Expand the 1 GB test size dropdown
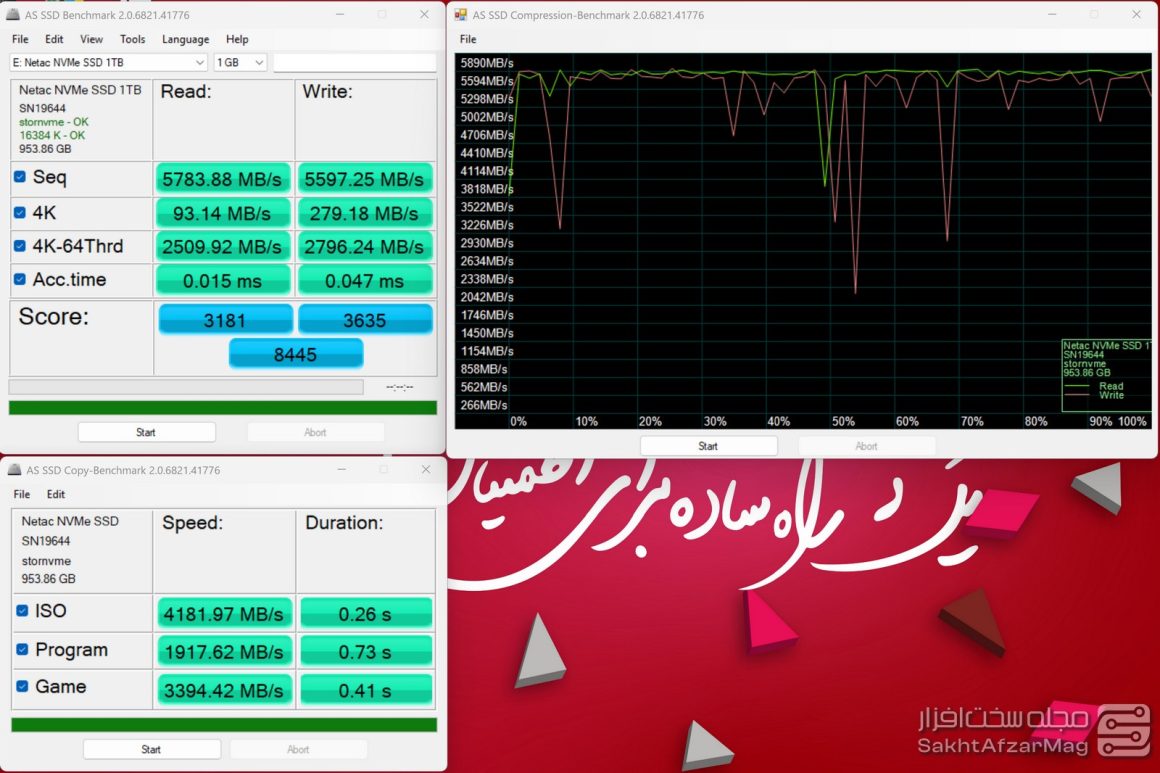 pos(241,62)
